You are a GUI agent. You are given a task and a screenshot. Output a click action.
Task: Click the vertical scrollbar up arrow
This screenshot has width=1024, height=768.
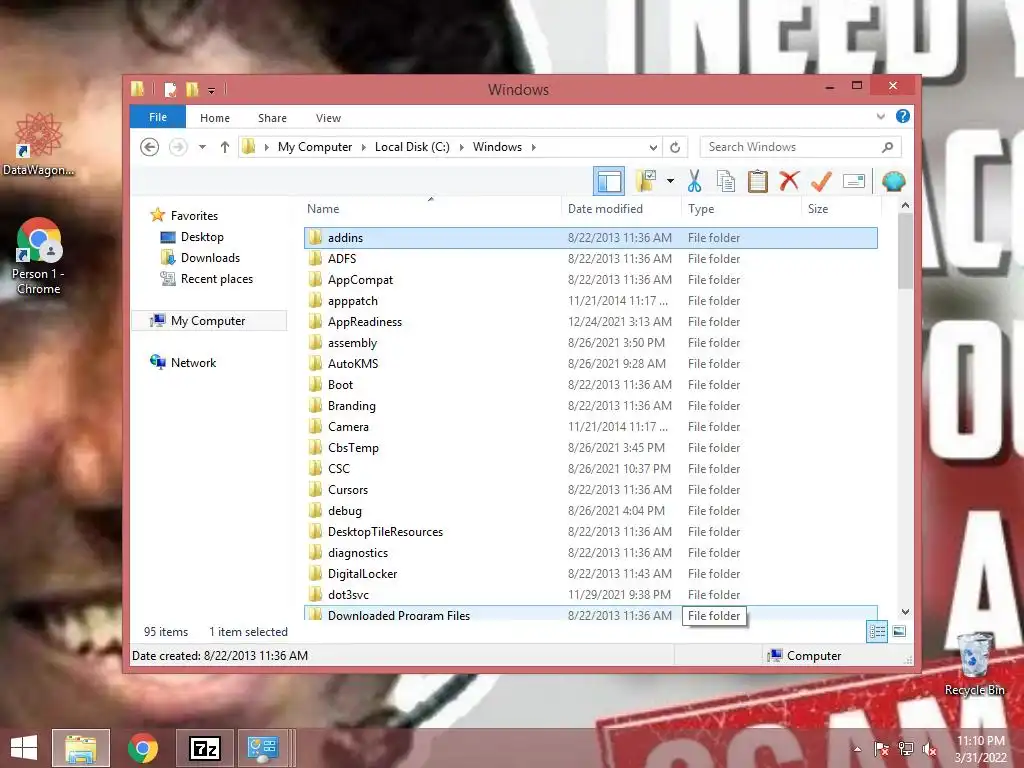pos(905,206)
